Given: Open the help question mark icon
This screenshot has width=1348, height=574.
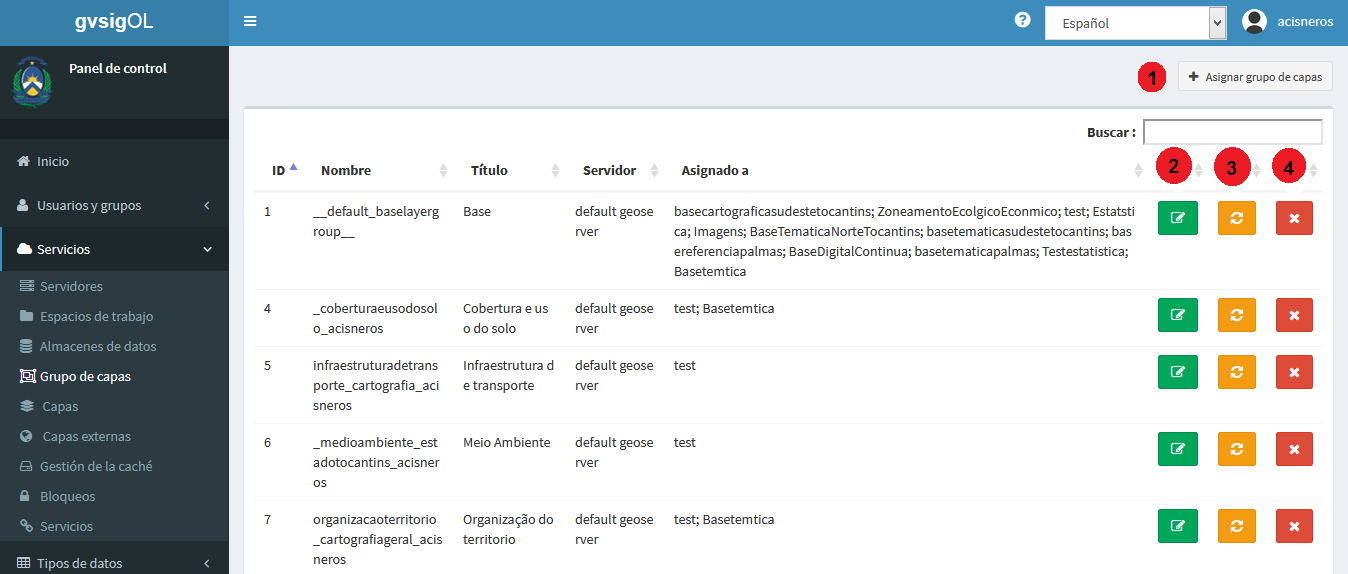Looking at the screenshot, I should click(1022, 20).
